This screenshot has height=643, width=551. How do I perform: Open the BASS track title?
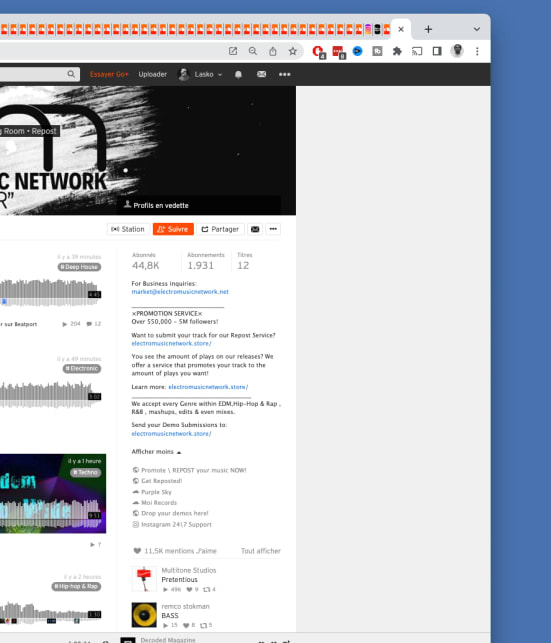[x=170, y=616]
